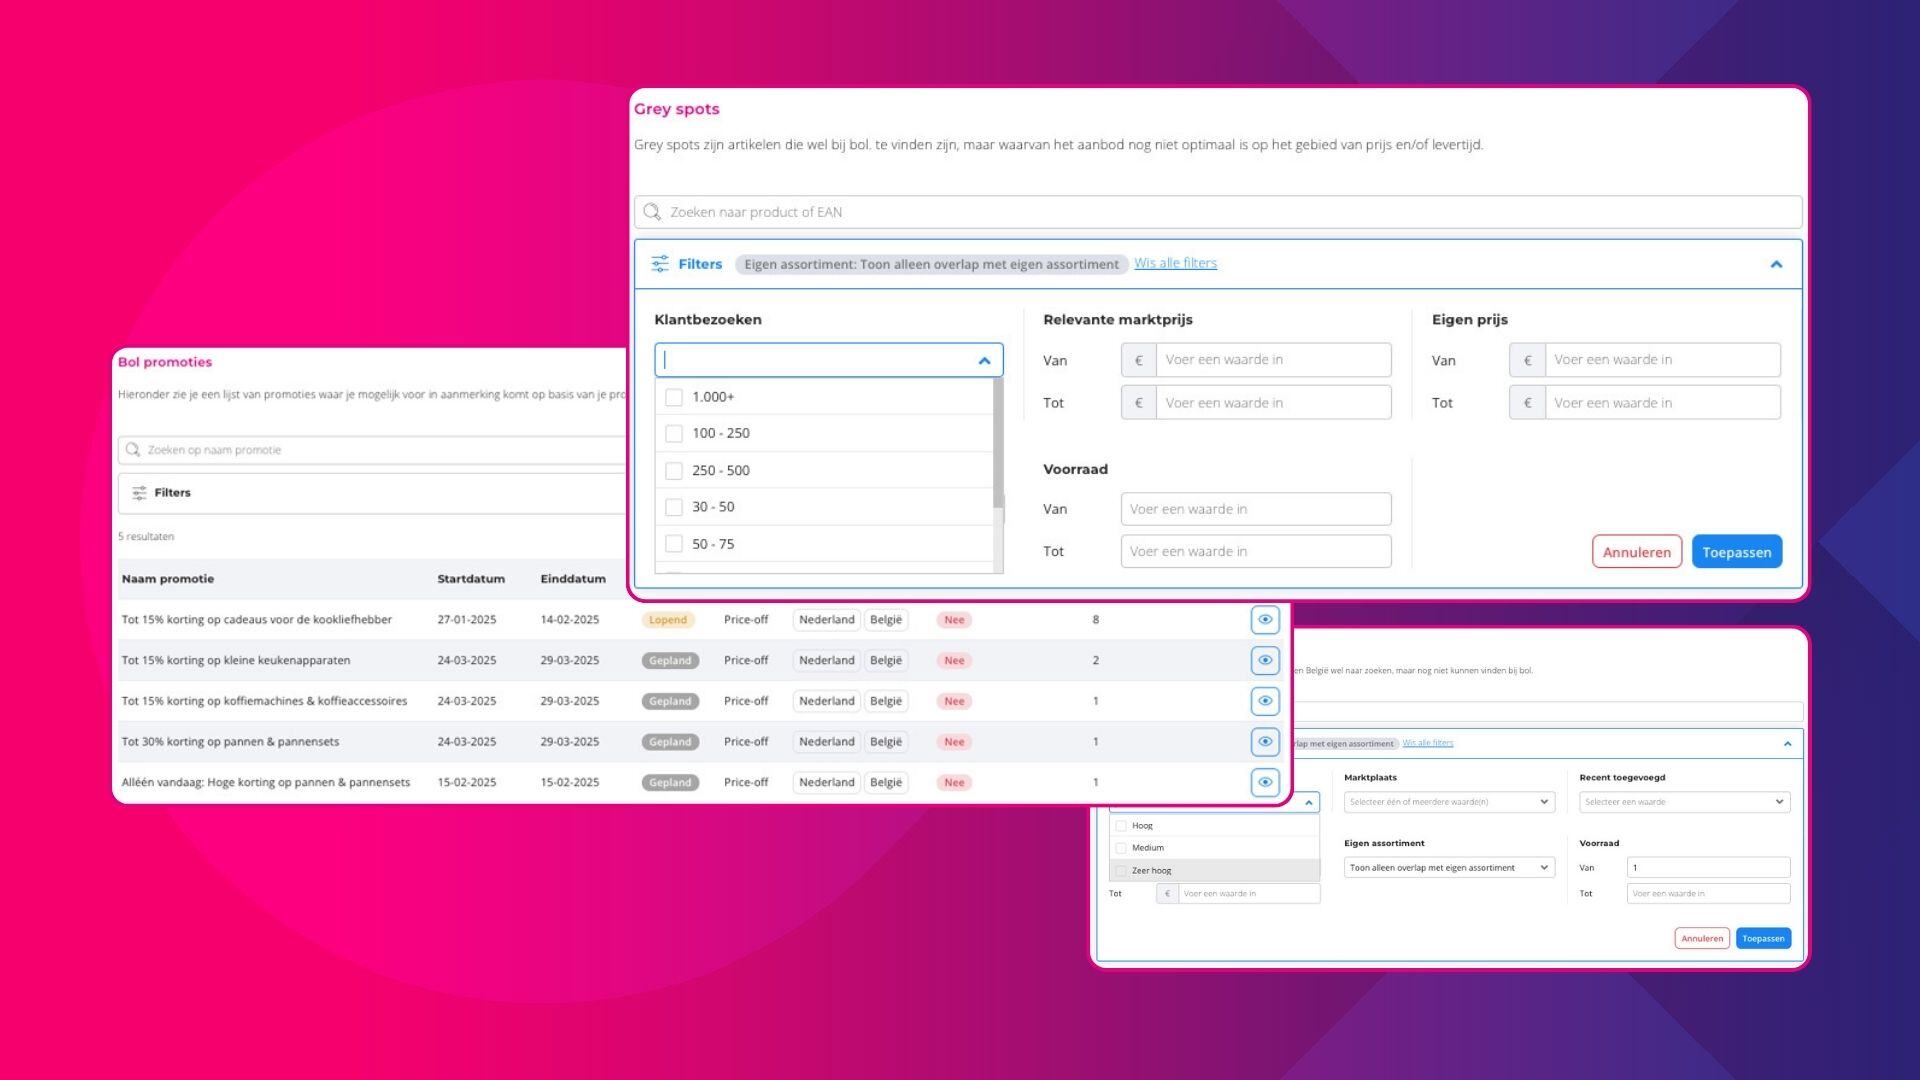Click the Annuleren button in Grey spots
The image size is (1920, 1080).
pos(1636,552)
